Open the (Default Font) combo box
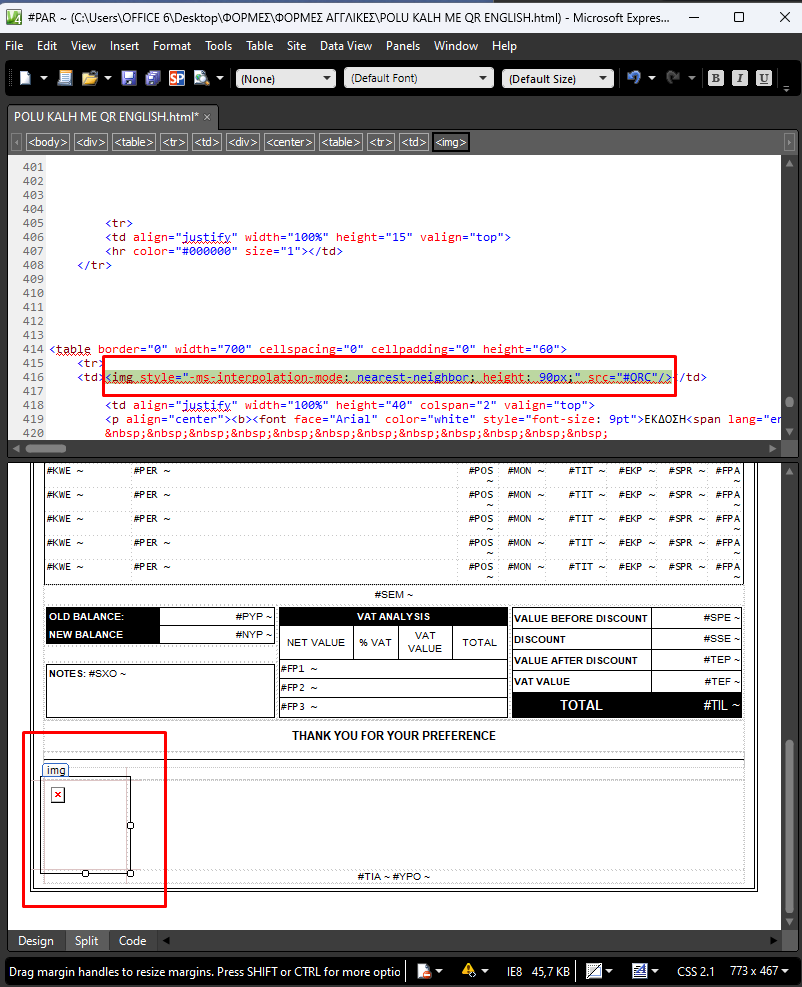Image resolution: width=802 pixels, height=987 pixels. [x=418, y=78]
